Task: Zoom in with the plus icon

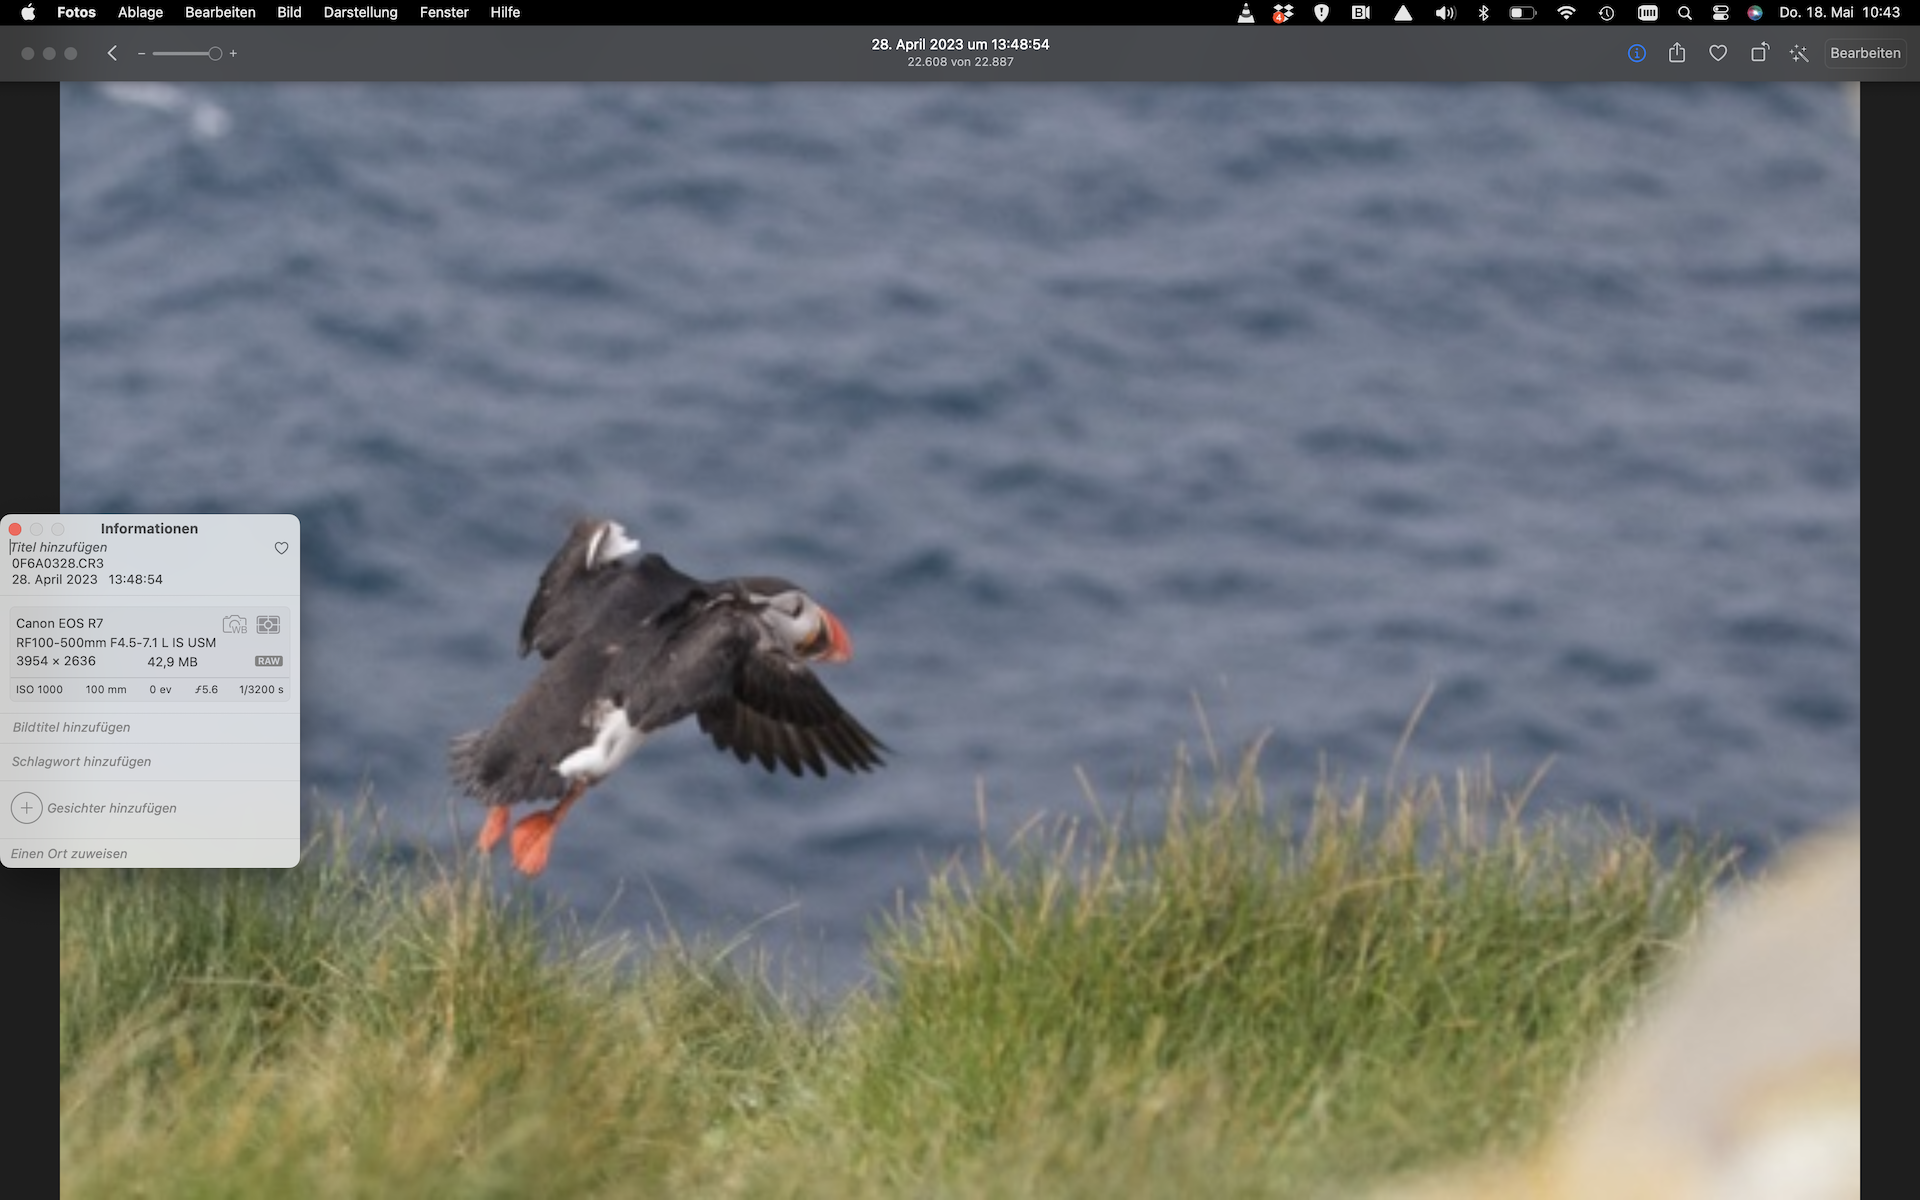Action: pyautogui.click(x=233, y=54)
